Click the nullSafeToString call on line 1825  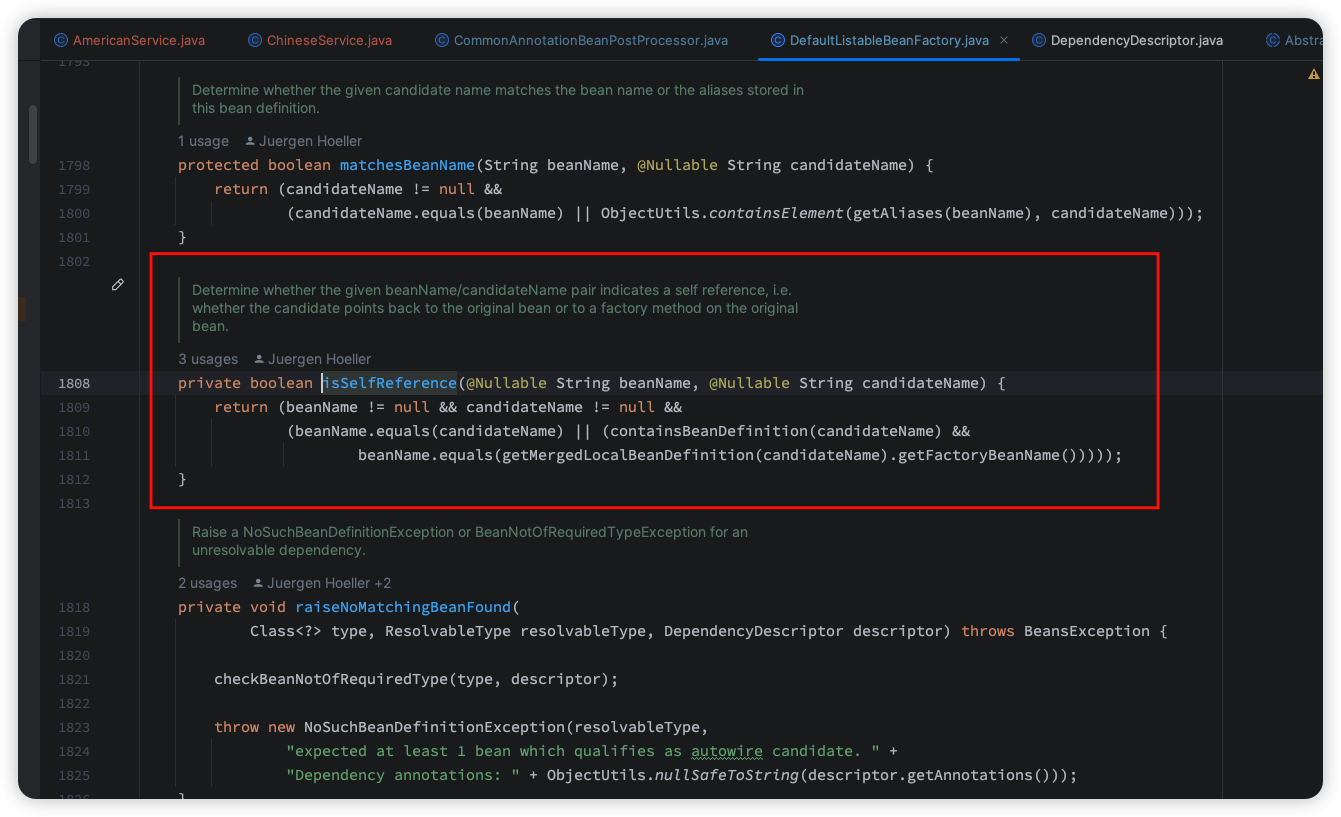(726, 775)
